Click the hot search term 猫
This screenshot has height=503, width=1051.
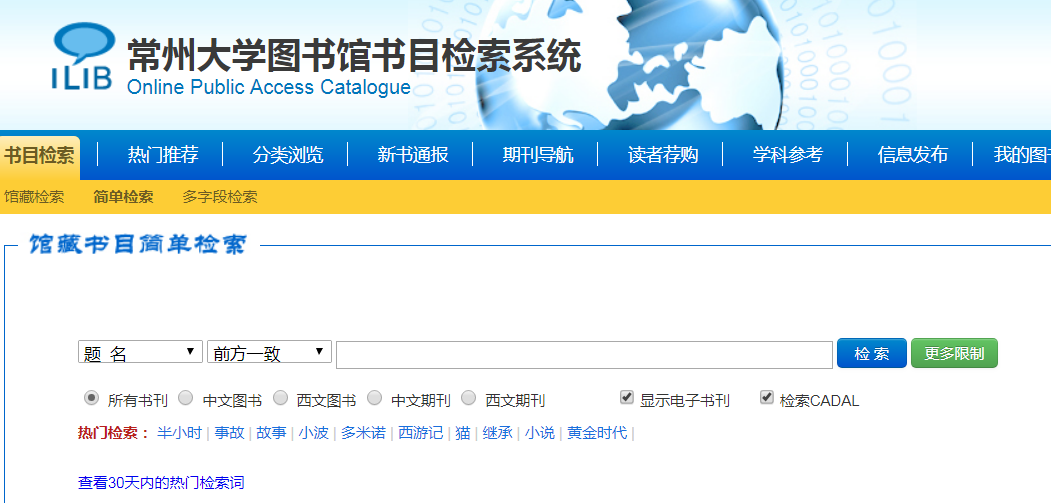point(463,433)
